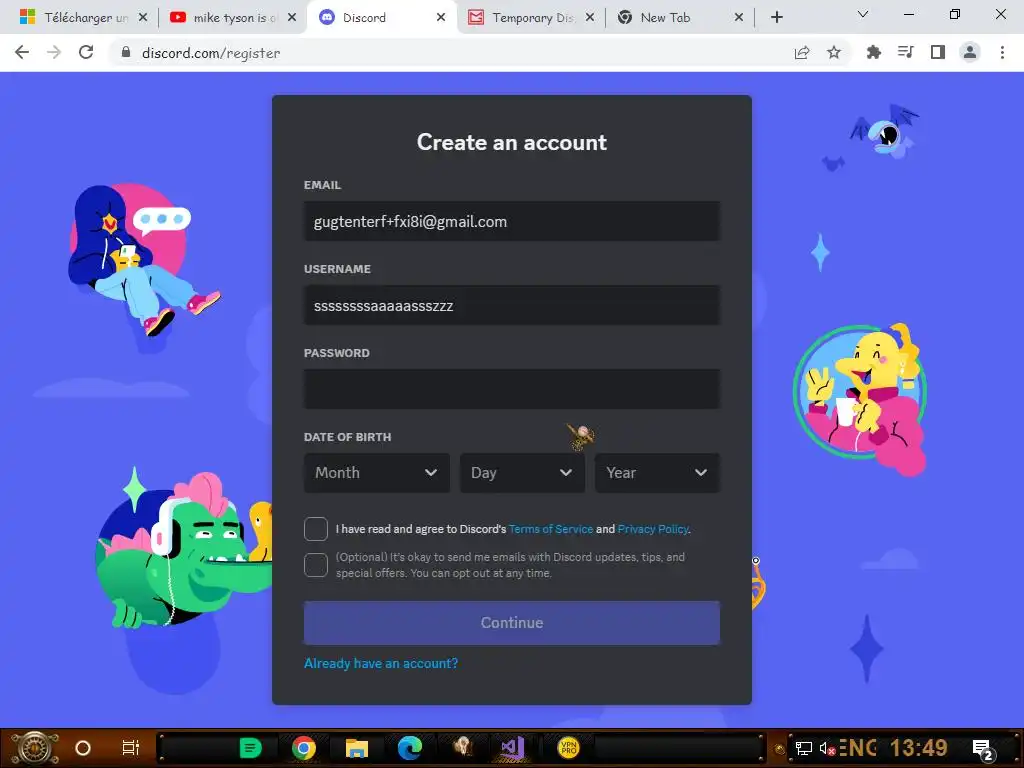Click Already have an account link
1024x768 pixels.
(381, 664)
